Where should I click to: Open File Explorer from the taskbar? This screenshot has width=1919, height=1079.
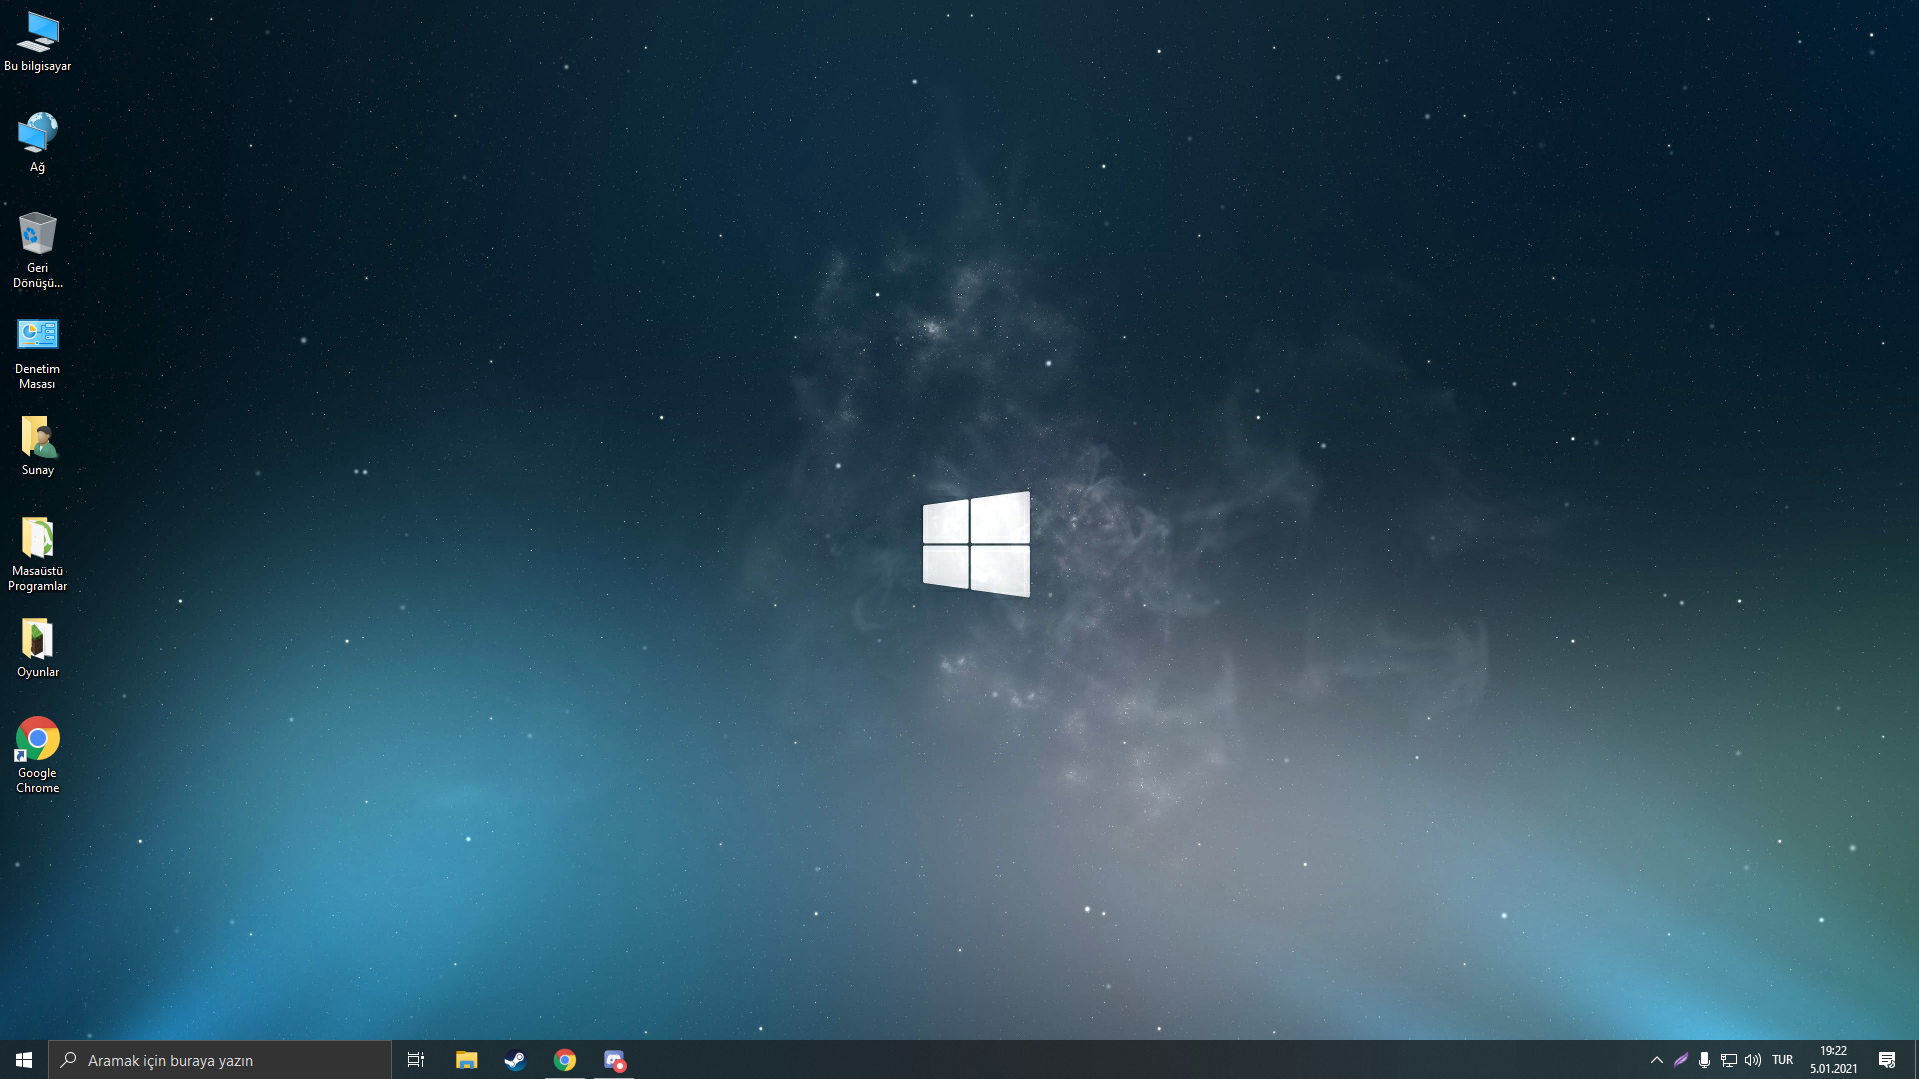(x=466, y=1060)
